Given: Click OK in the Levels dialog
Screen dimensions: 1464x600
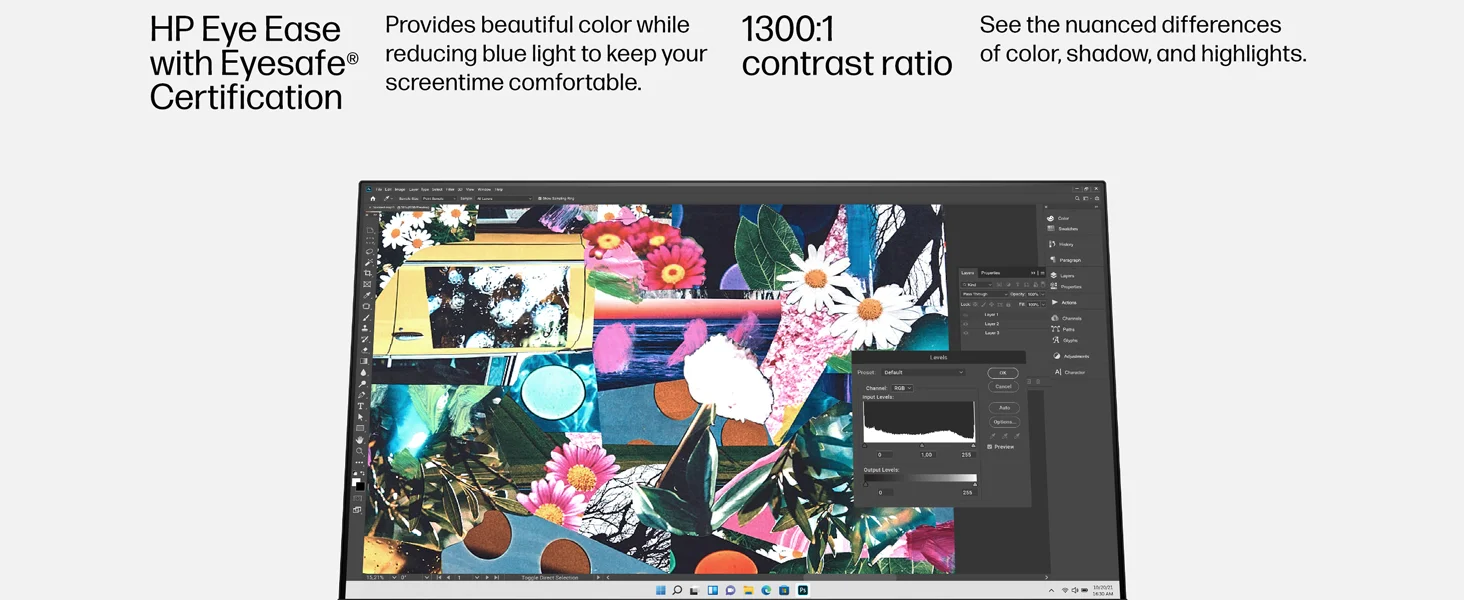Looking at the screenshot, I should click(1003, 373).
